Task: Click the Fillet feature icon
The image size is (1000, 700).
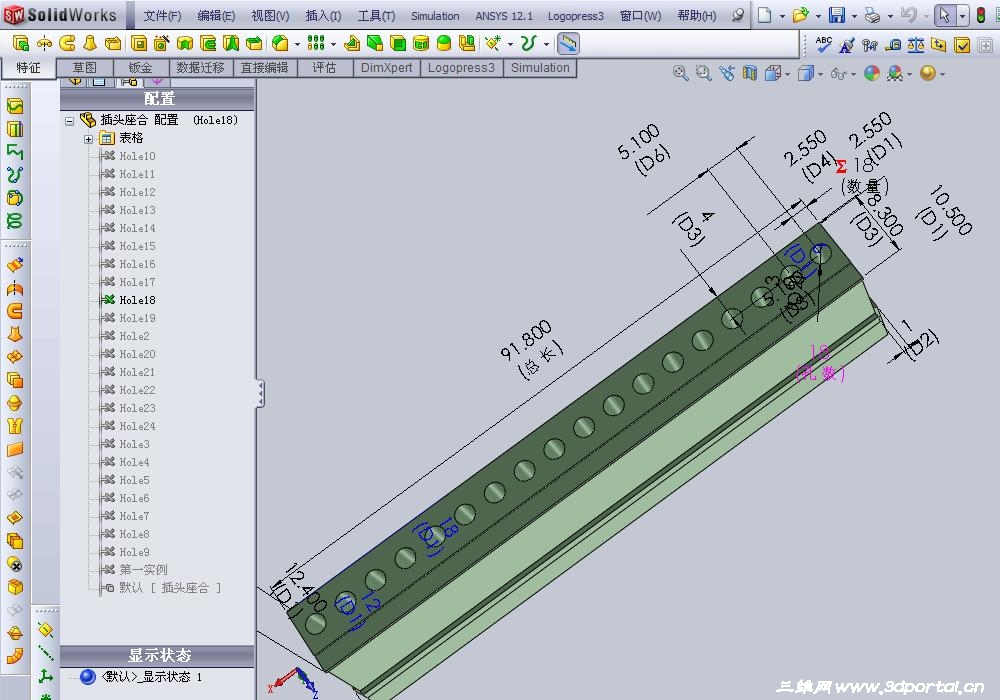Action: 280,43
